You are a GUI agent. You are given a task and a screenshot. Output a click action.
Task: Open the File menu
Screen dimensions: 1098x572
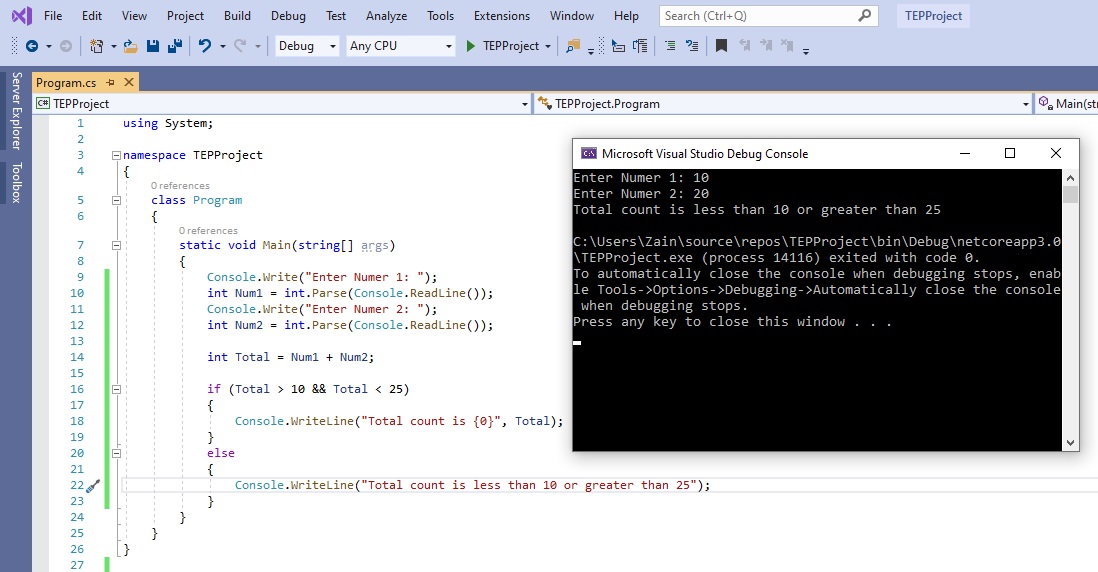(53, 15)
